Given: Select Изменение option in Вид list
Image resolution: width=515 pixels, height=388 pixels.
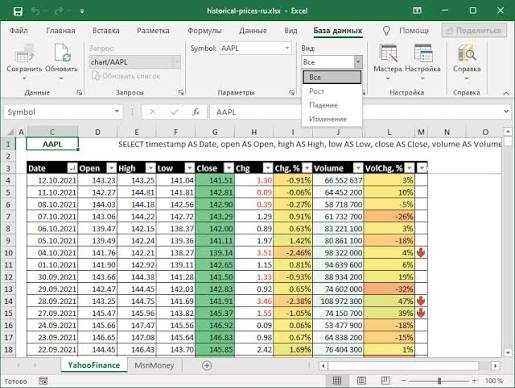Looking at the screenshot, I should [332, 119].
